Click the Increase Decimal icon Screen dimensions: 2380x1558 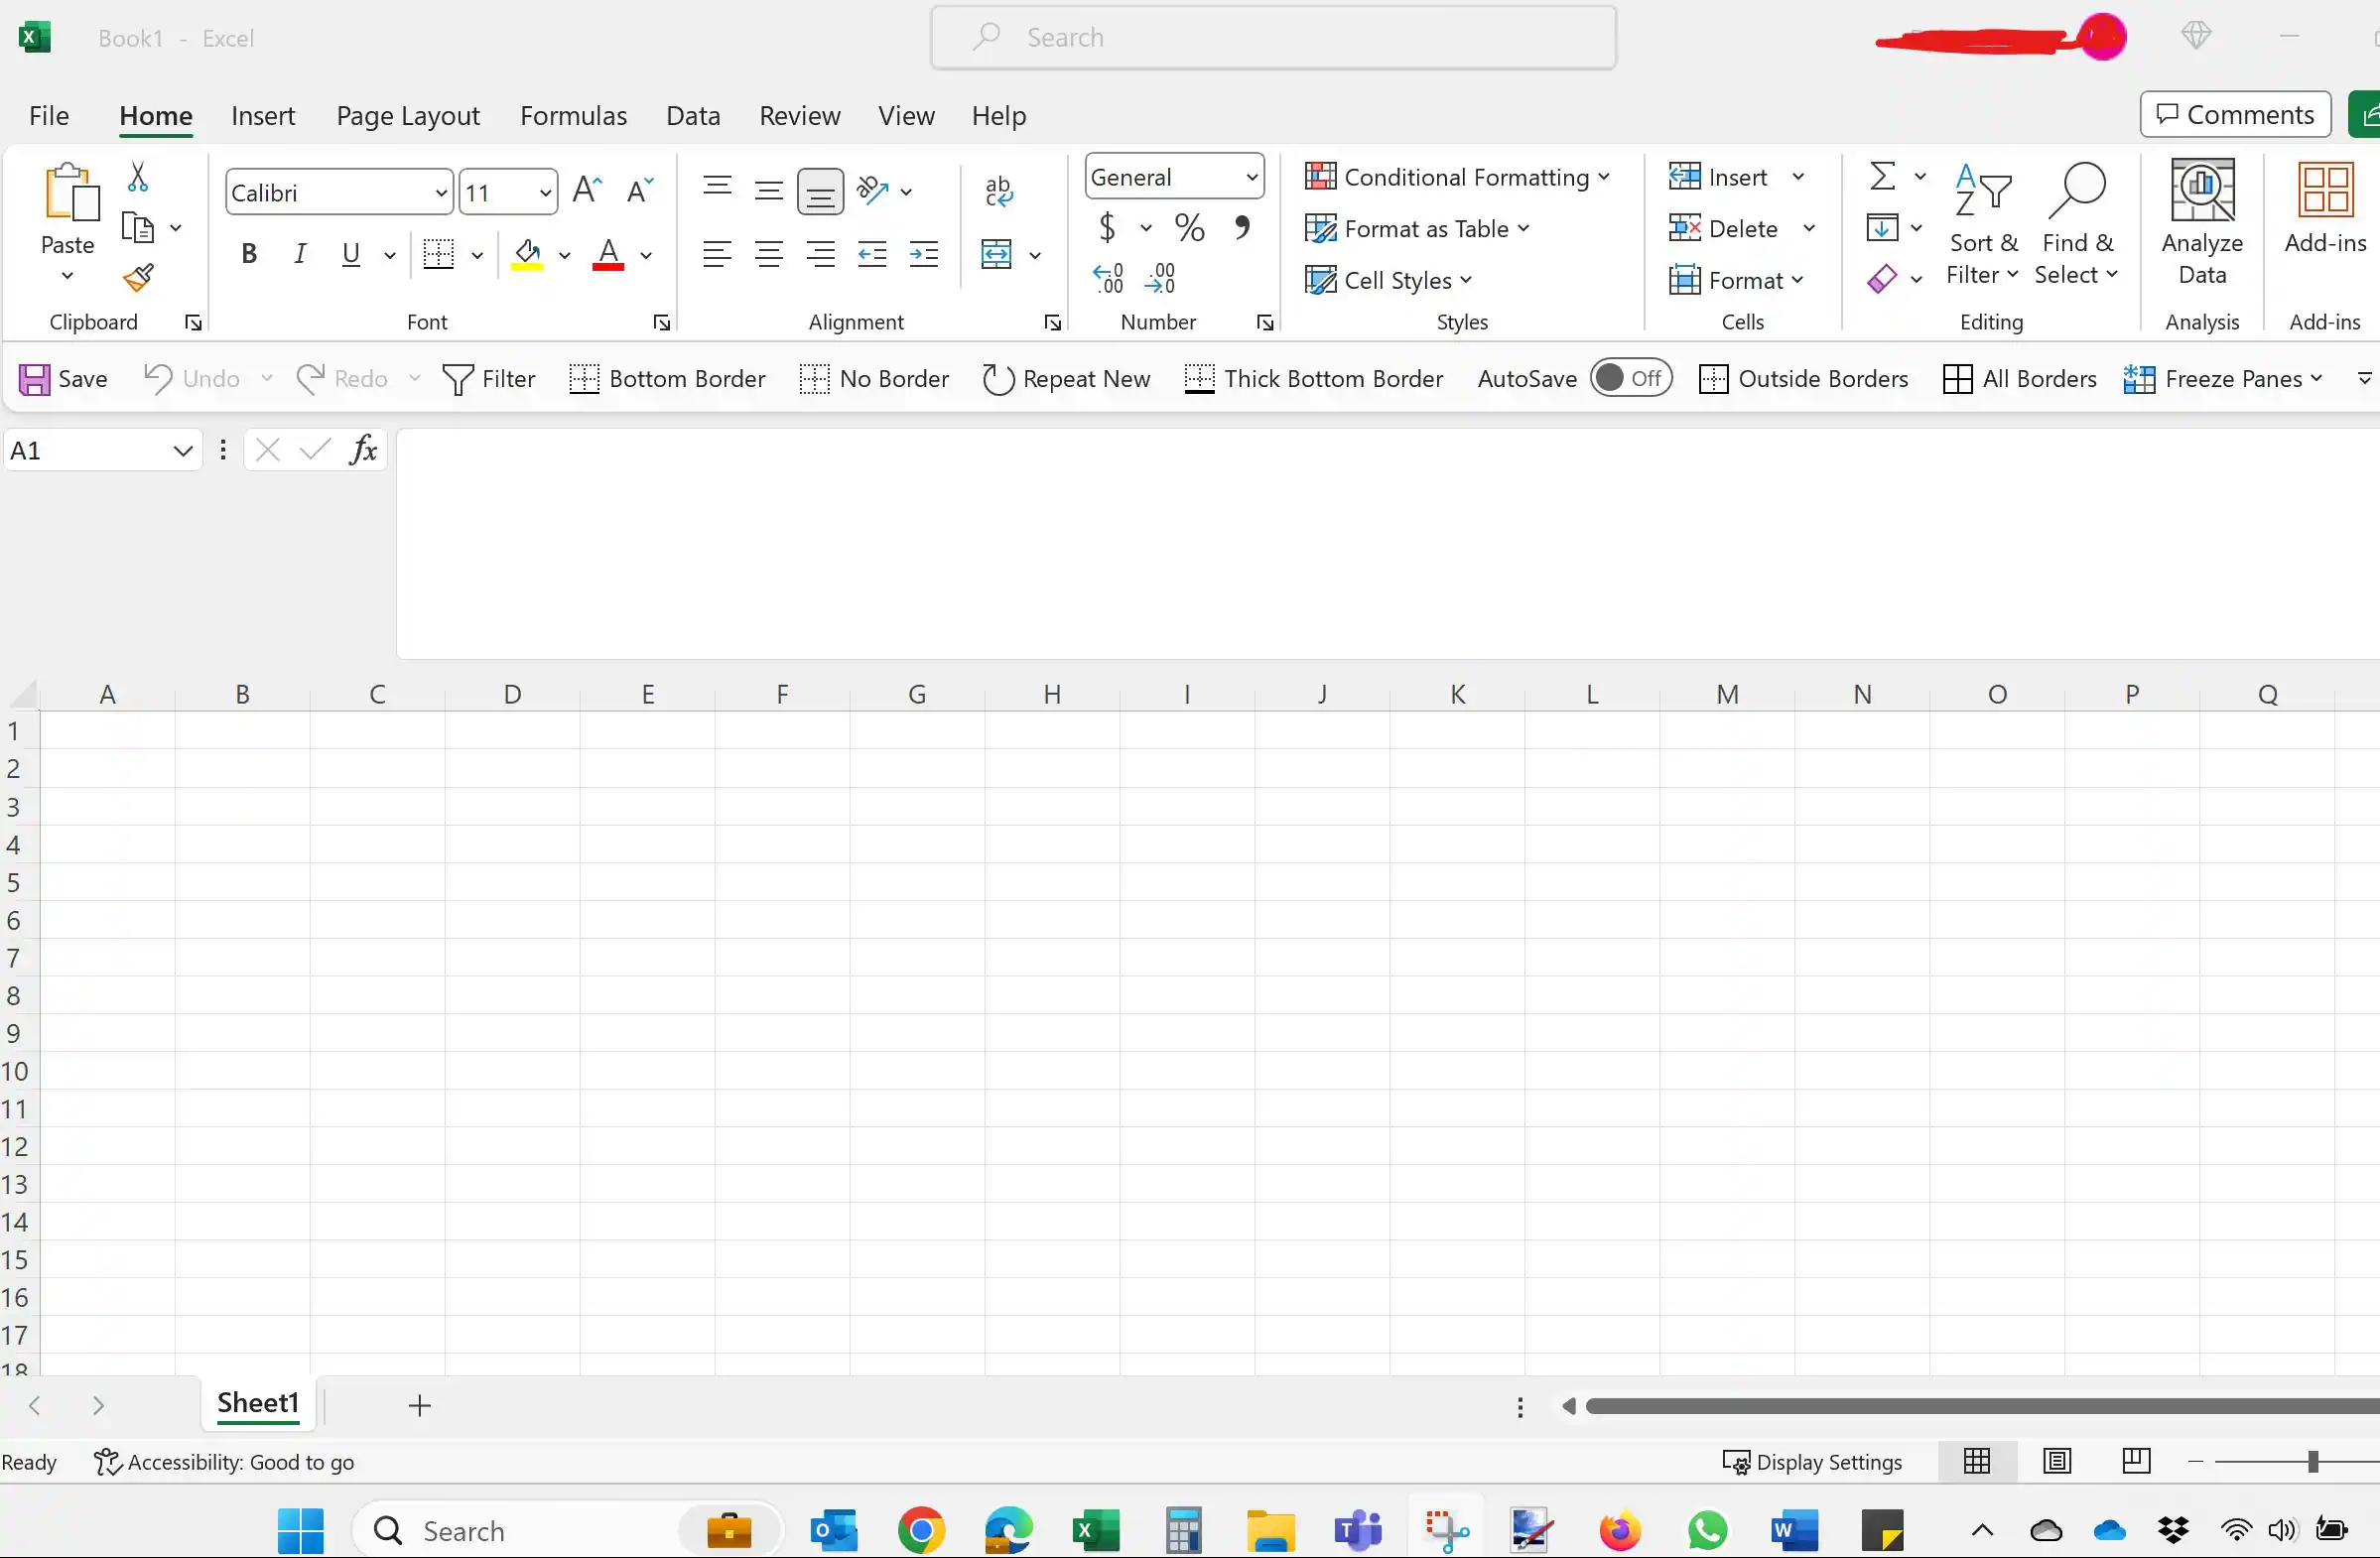[x=1108, y=278]
